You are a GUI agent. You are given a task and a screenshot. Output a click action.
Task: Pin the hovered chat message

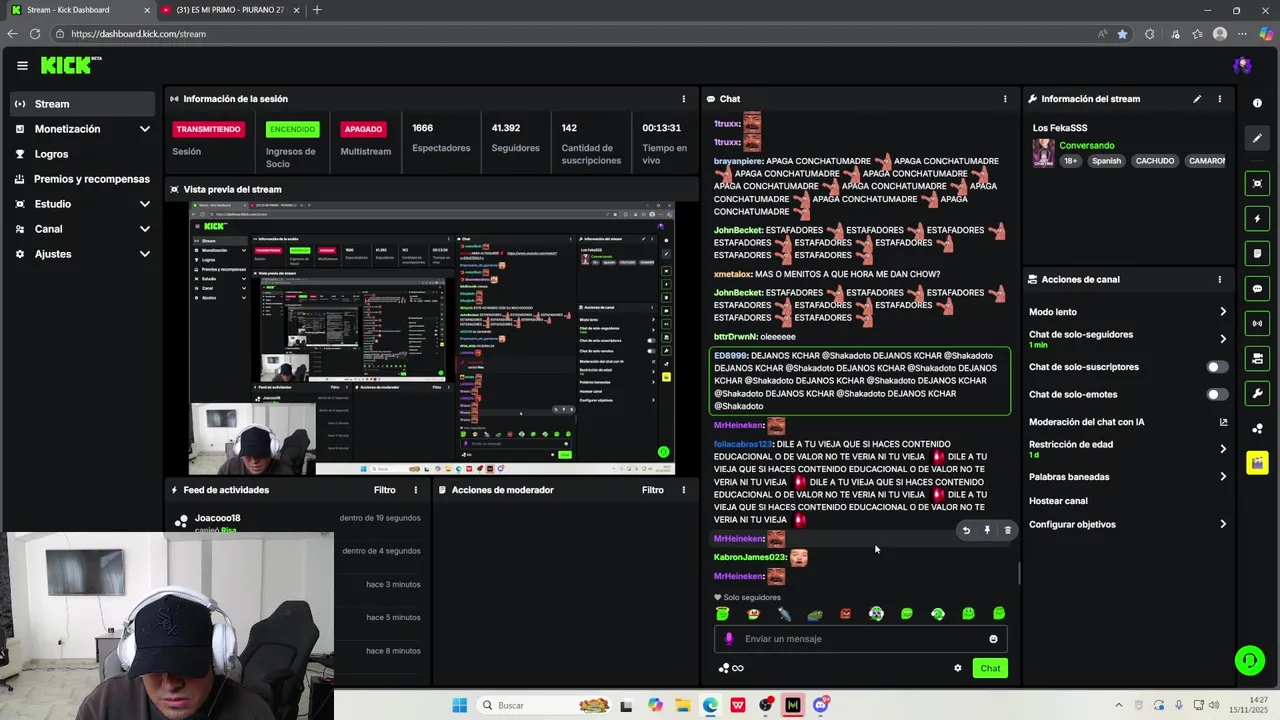(987, 531)
